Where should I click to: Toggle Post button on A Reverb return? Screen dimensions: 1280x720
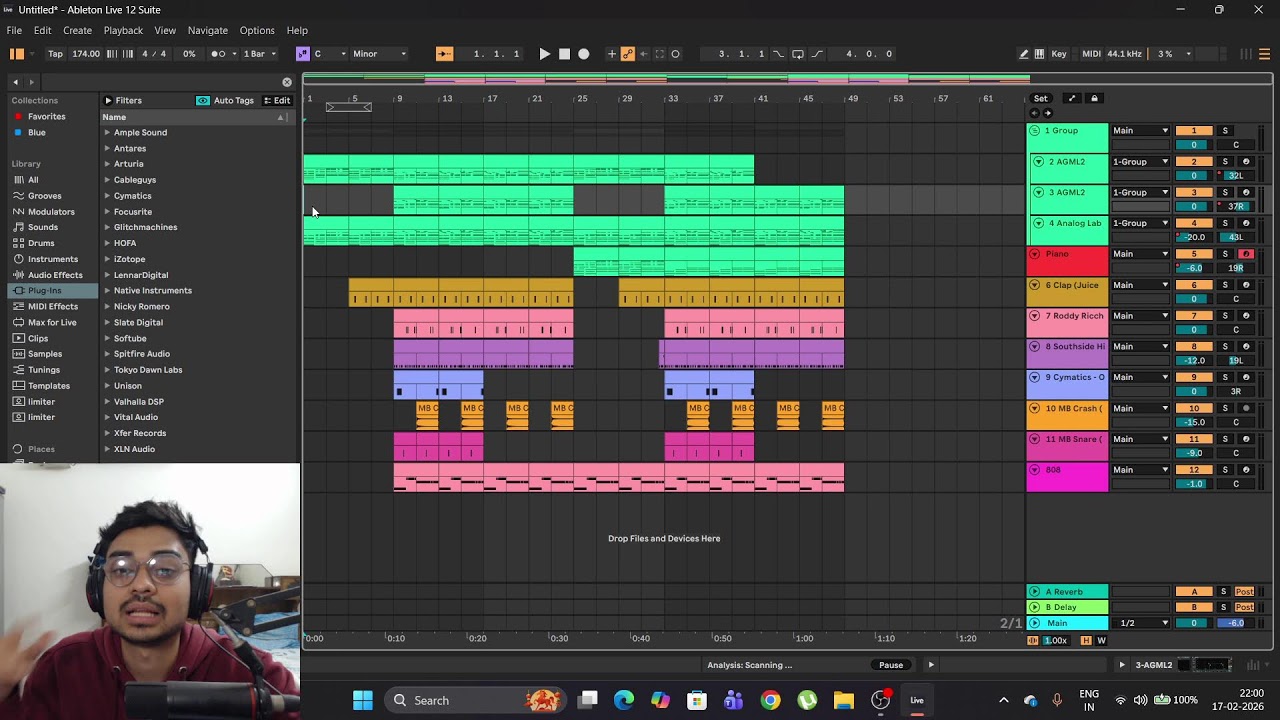(x=1245, y=592)
